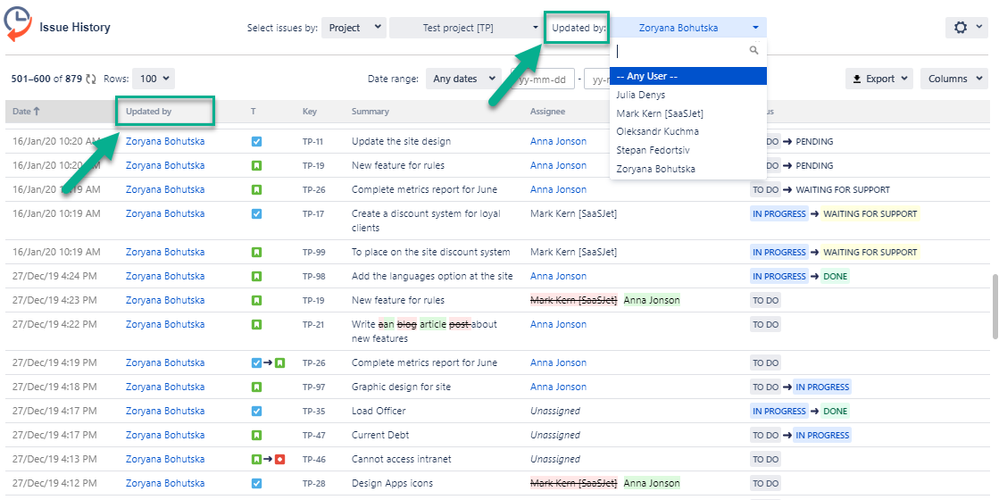999x500 pixels.
Task: Click Anna Jonson assignee for TP-98
Action: (558, 276)
